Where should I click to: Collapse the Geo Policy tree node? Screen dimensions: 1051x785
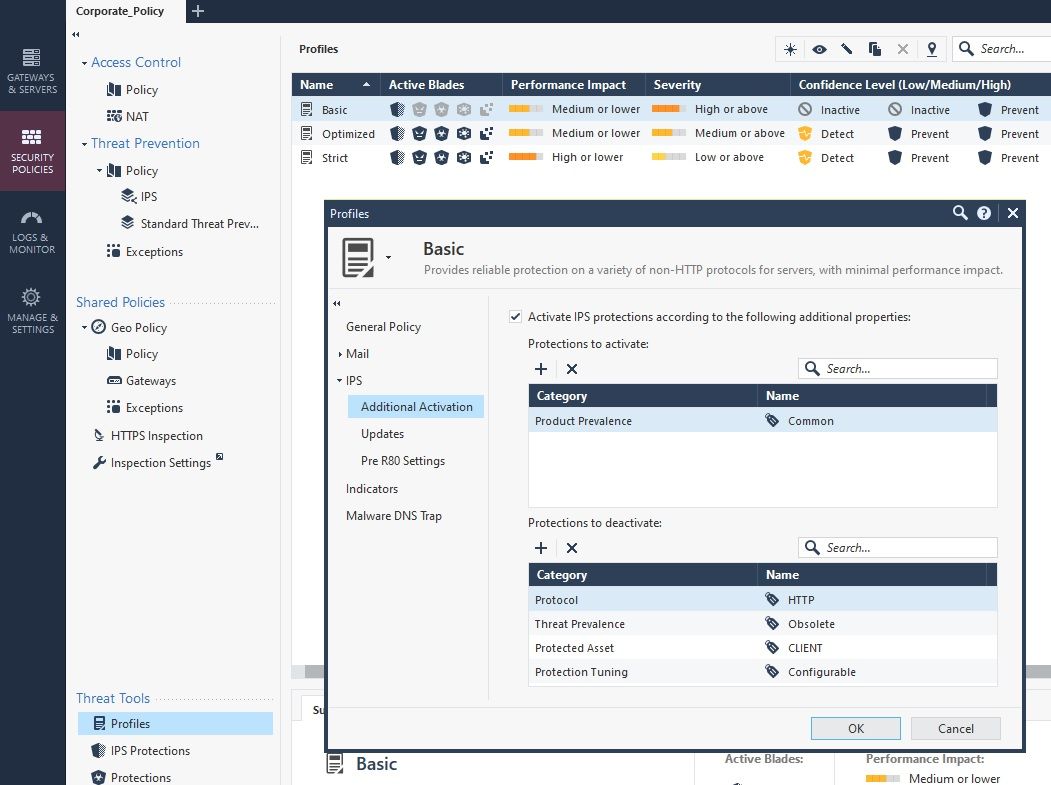click(x=85, y=328)
